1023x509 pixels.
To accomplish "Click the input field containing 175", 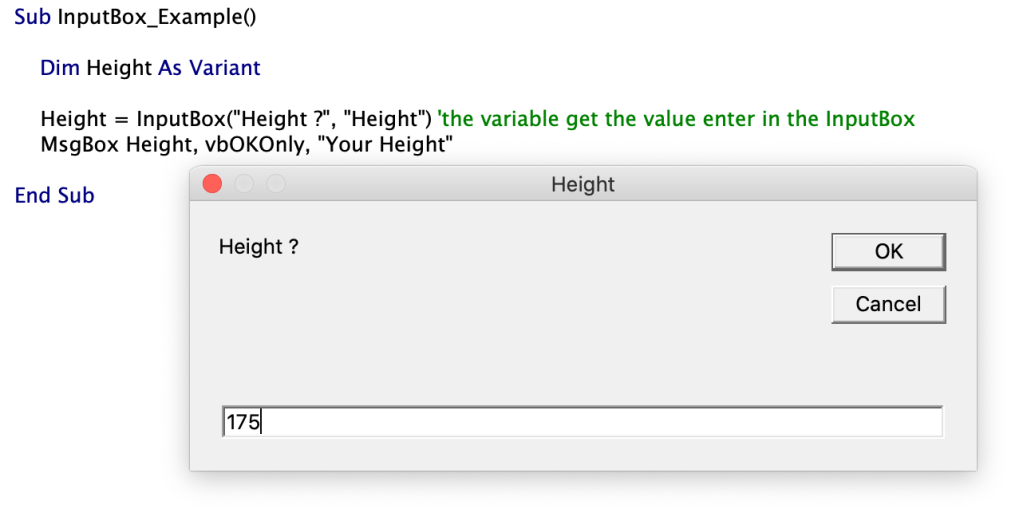I will coord(582,422).
